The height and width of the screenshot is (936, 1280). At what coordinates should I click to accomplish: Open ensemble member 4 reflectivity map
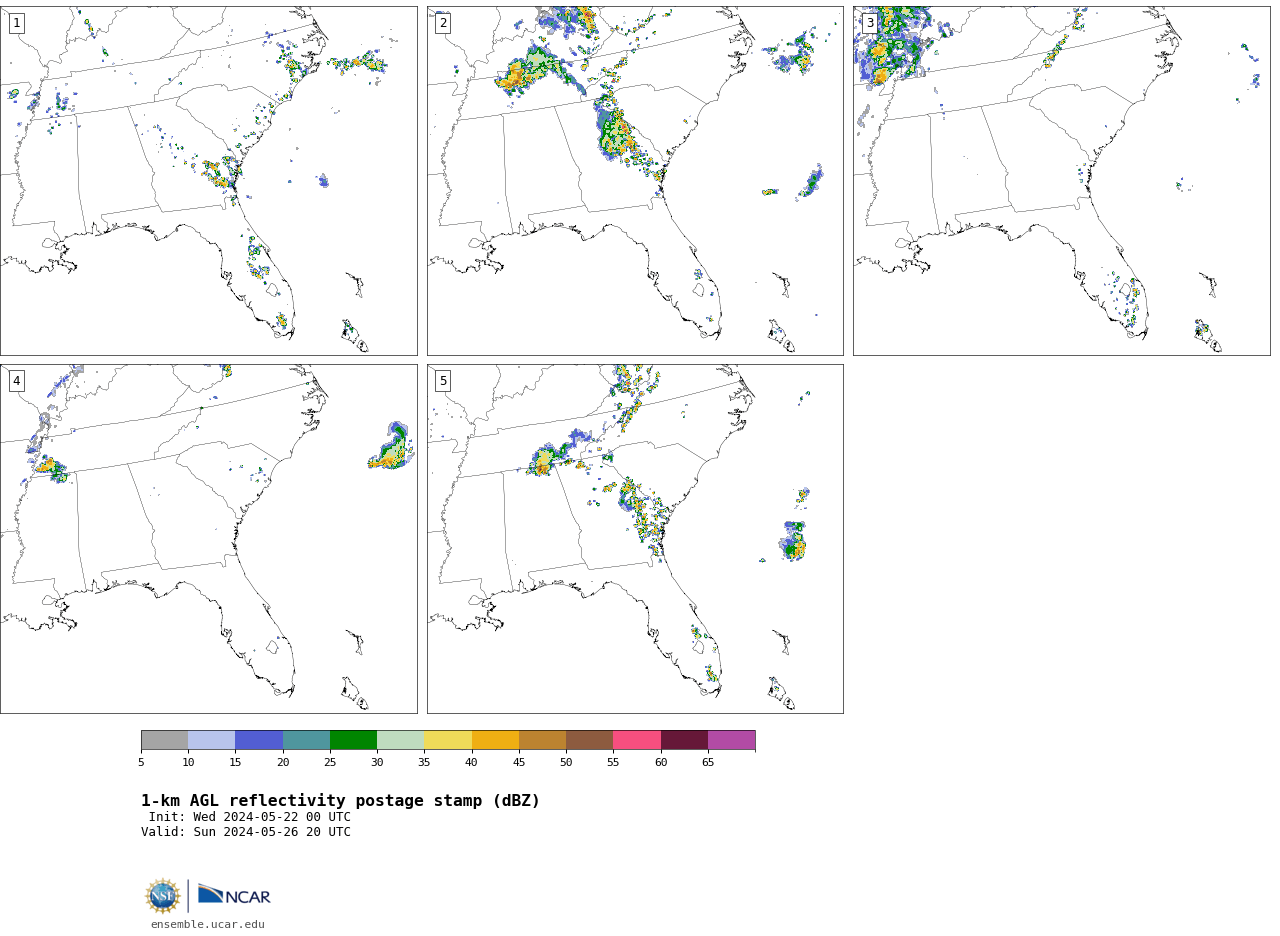tap(208, 539)
